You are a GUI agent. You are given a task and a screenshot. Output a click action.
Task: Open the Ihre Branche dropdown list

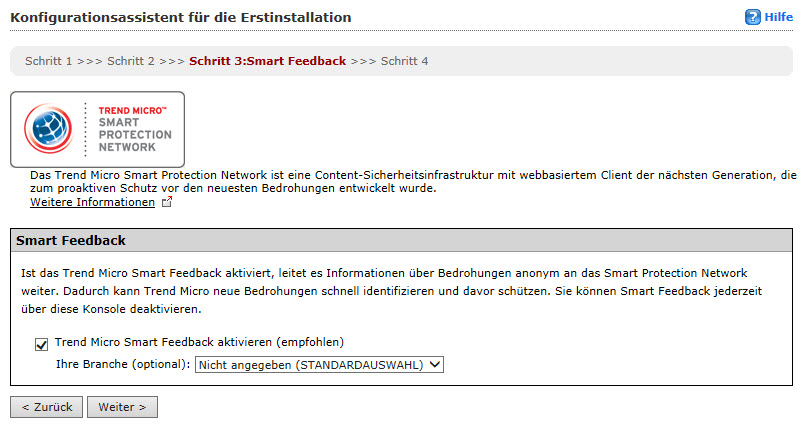tap(318, 365)
